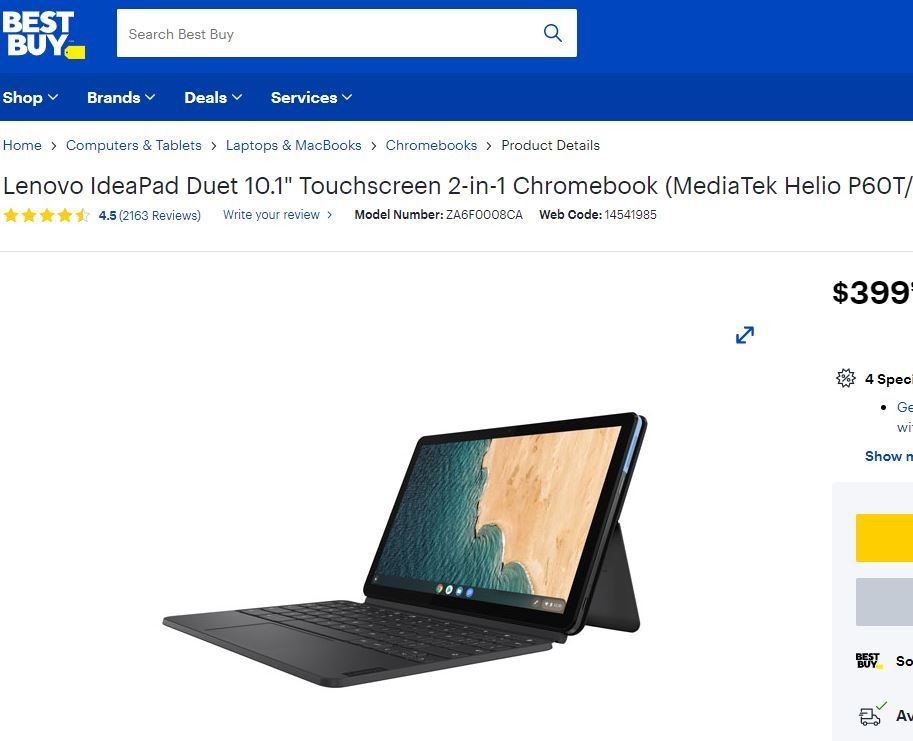Image resolution: width=913 pixels, height=741 pixels.
Task: Go to Home breadcrumb link
Action: 22,145
